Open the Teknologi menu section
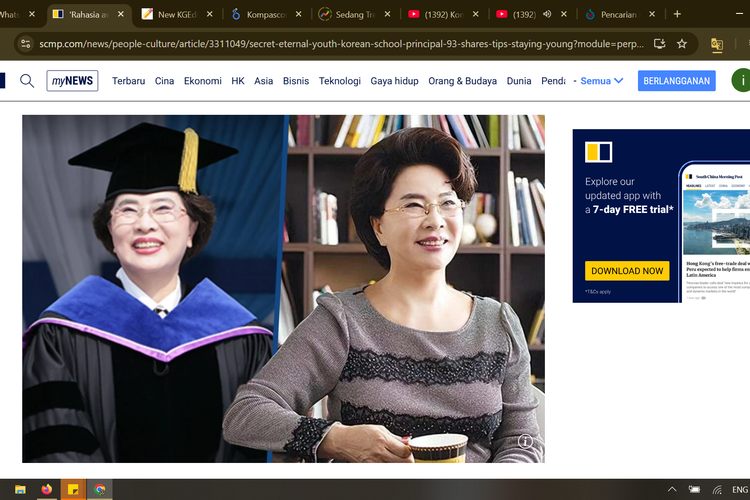Viewport: 750px width, 500px height. (340, 81)
